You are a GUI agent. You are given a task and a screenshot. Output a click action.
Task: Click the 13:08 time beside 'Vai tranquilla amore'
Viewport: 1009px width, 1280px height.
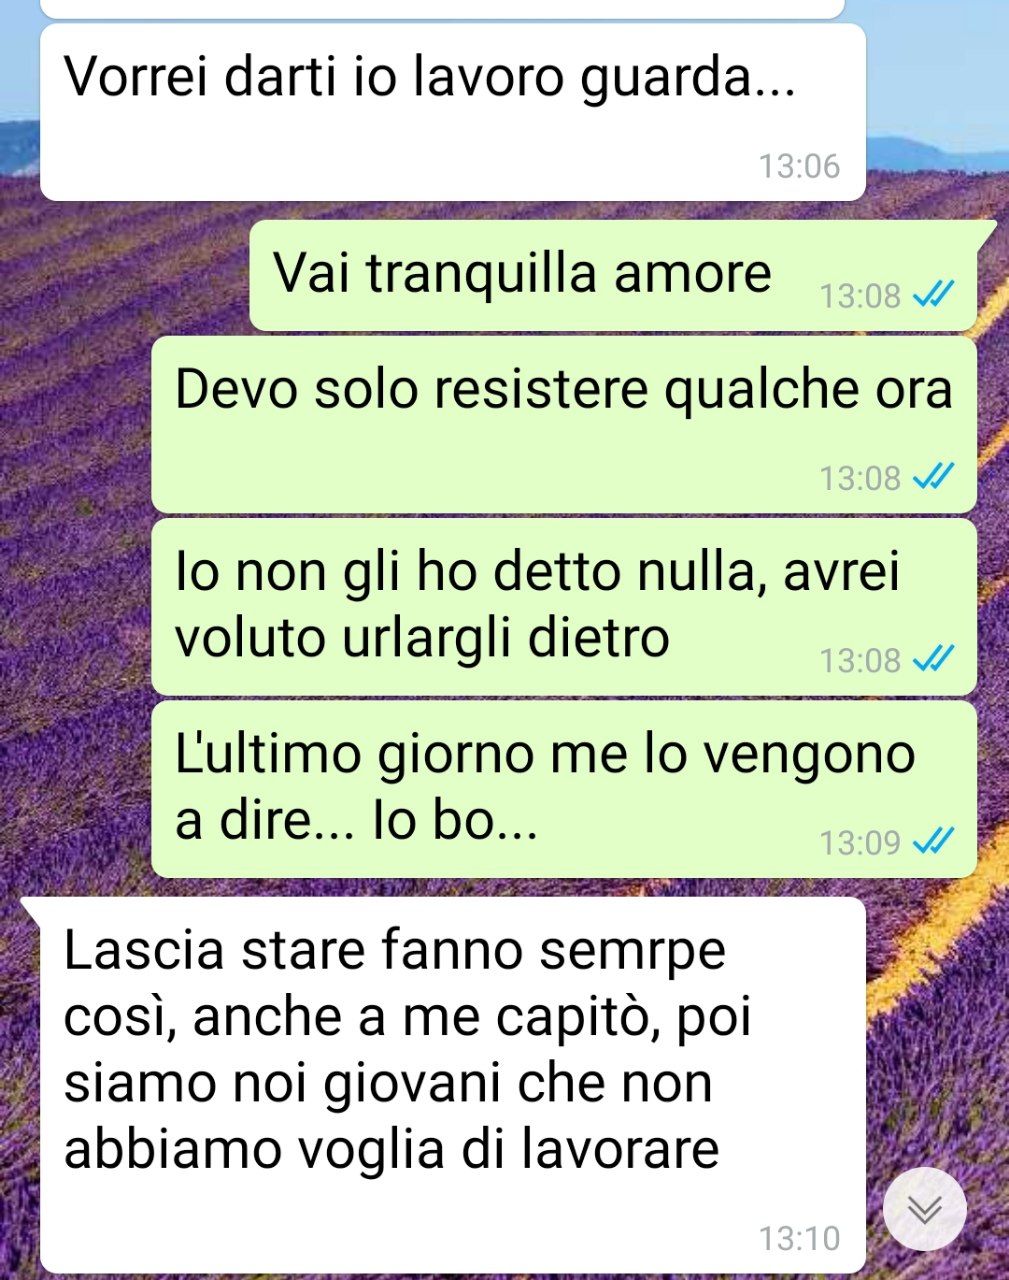(860, 296)
